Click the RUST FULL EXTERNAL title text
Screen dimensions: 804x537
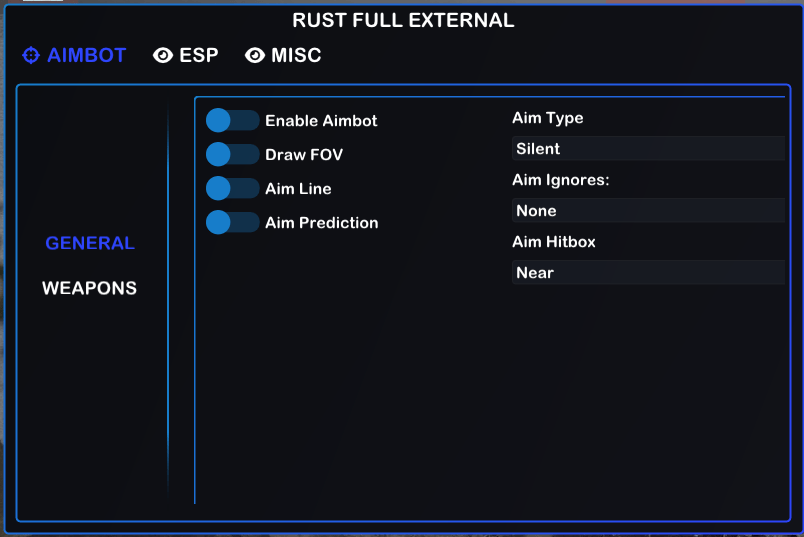(x=403, y=20)
